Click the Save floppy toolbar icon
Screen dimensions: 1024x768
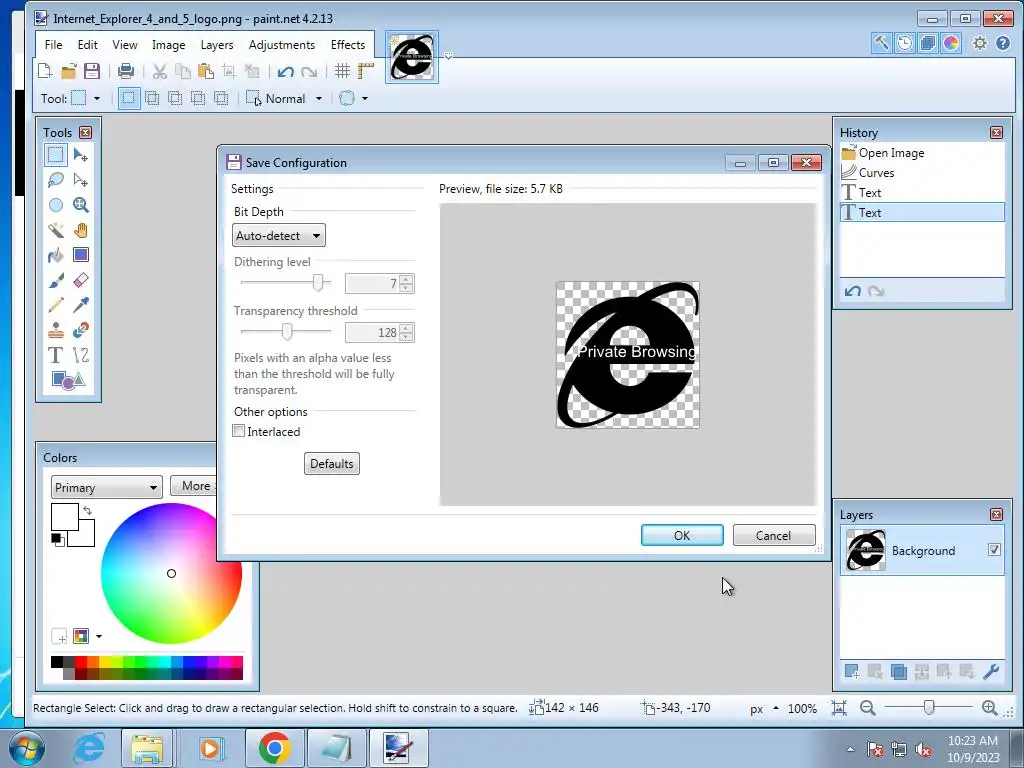pyautogui.click(x=92, y=71)
